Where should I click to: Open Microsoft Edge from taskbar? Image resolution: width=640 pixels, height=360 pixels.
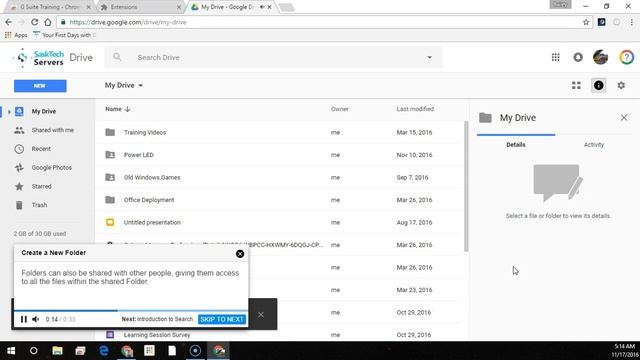104,351
